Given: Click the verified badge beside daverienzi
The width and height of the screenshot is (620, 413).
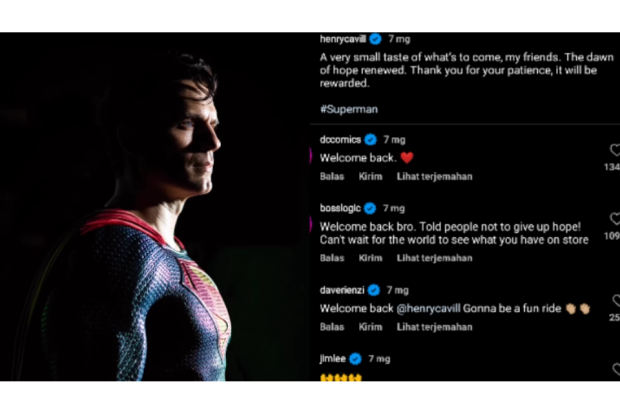Looking at the screenshot, I should tap(373, 290).
